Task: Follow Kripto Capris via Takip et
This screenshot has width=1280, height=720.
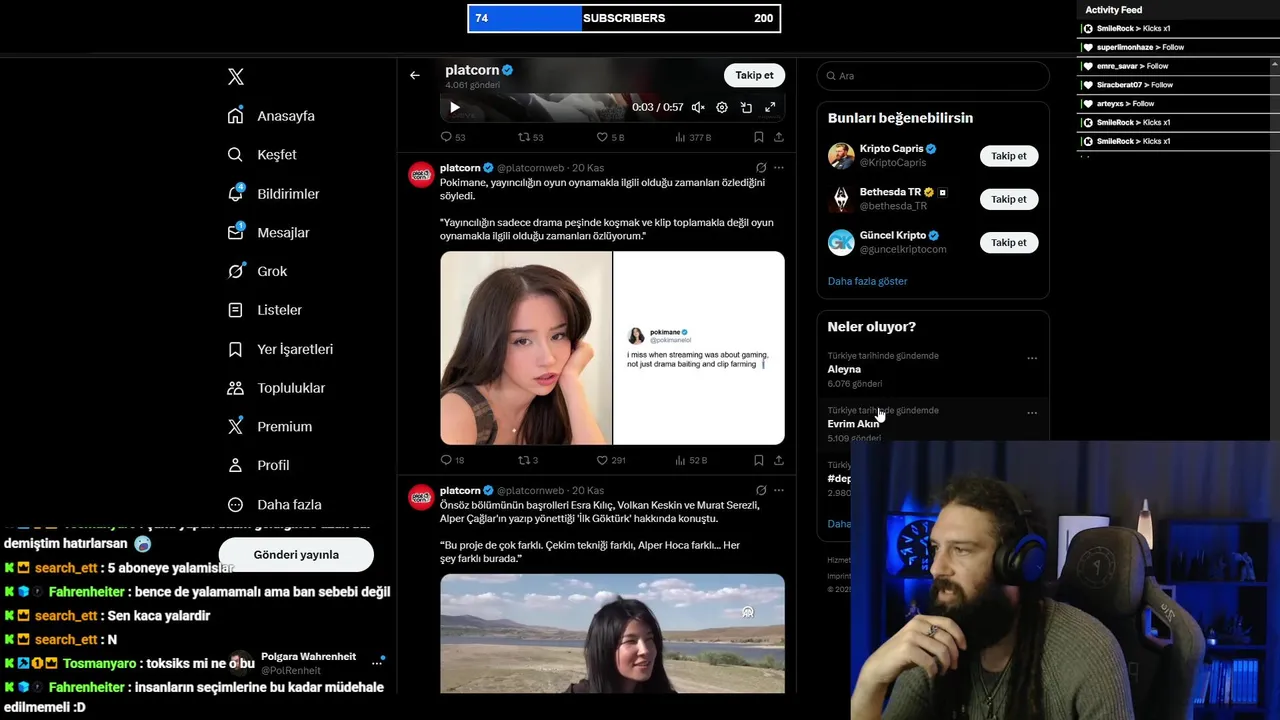Action: [1009, 156]
